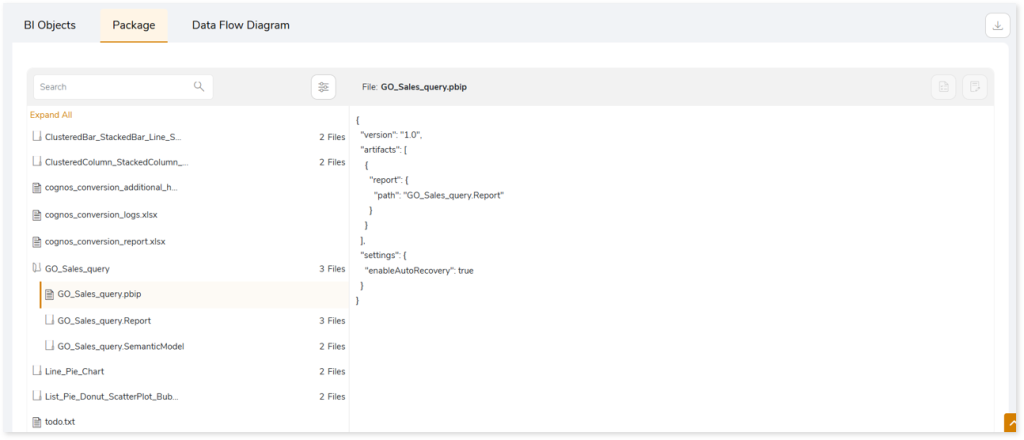The width and height of the screenshot is (1024, 440).
Task: Click the todo.txt file icon
Action: [x=37, y=422]
